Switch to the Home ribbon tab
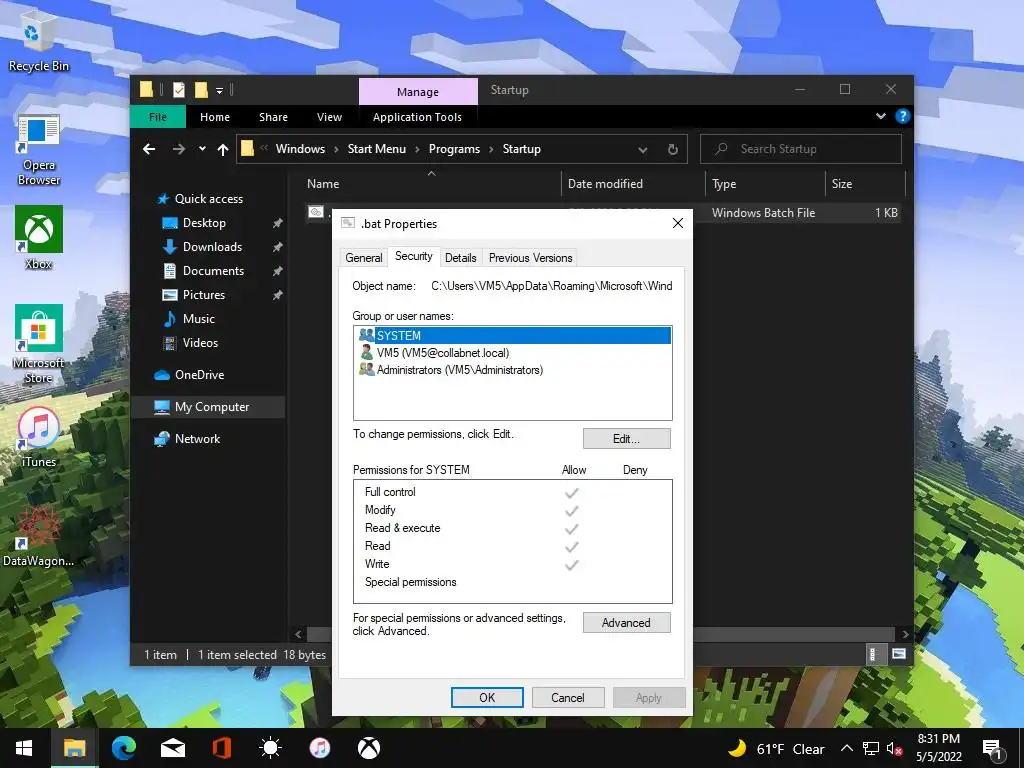Image resolution: width=1024 pixels, height=768 pixels. tap(215, 117)
